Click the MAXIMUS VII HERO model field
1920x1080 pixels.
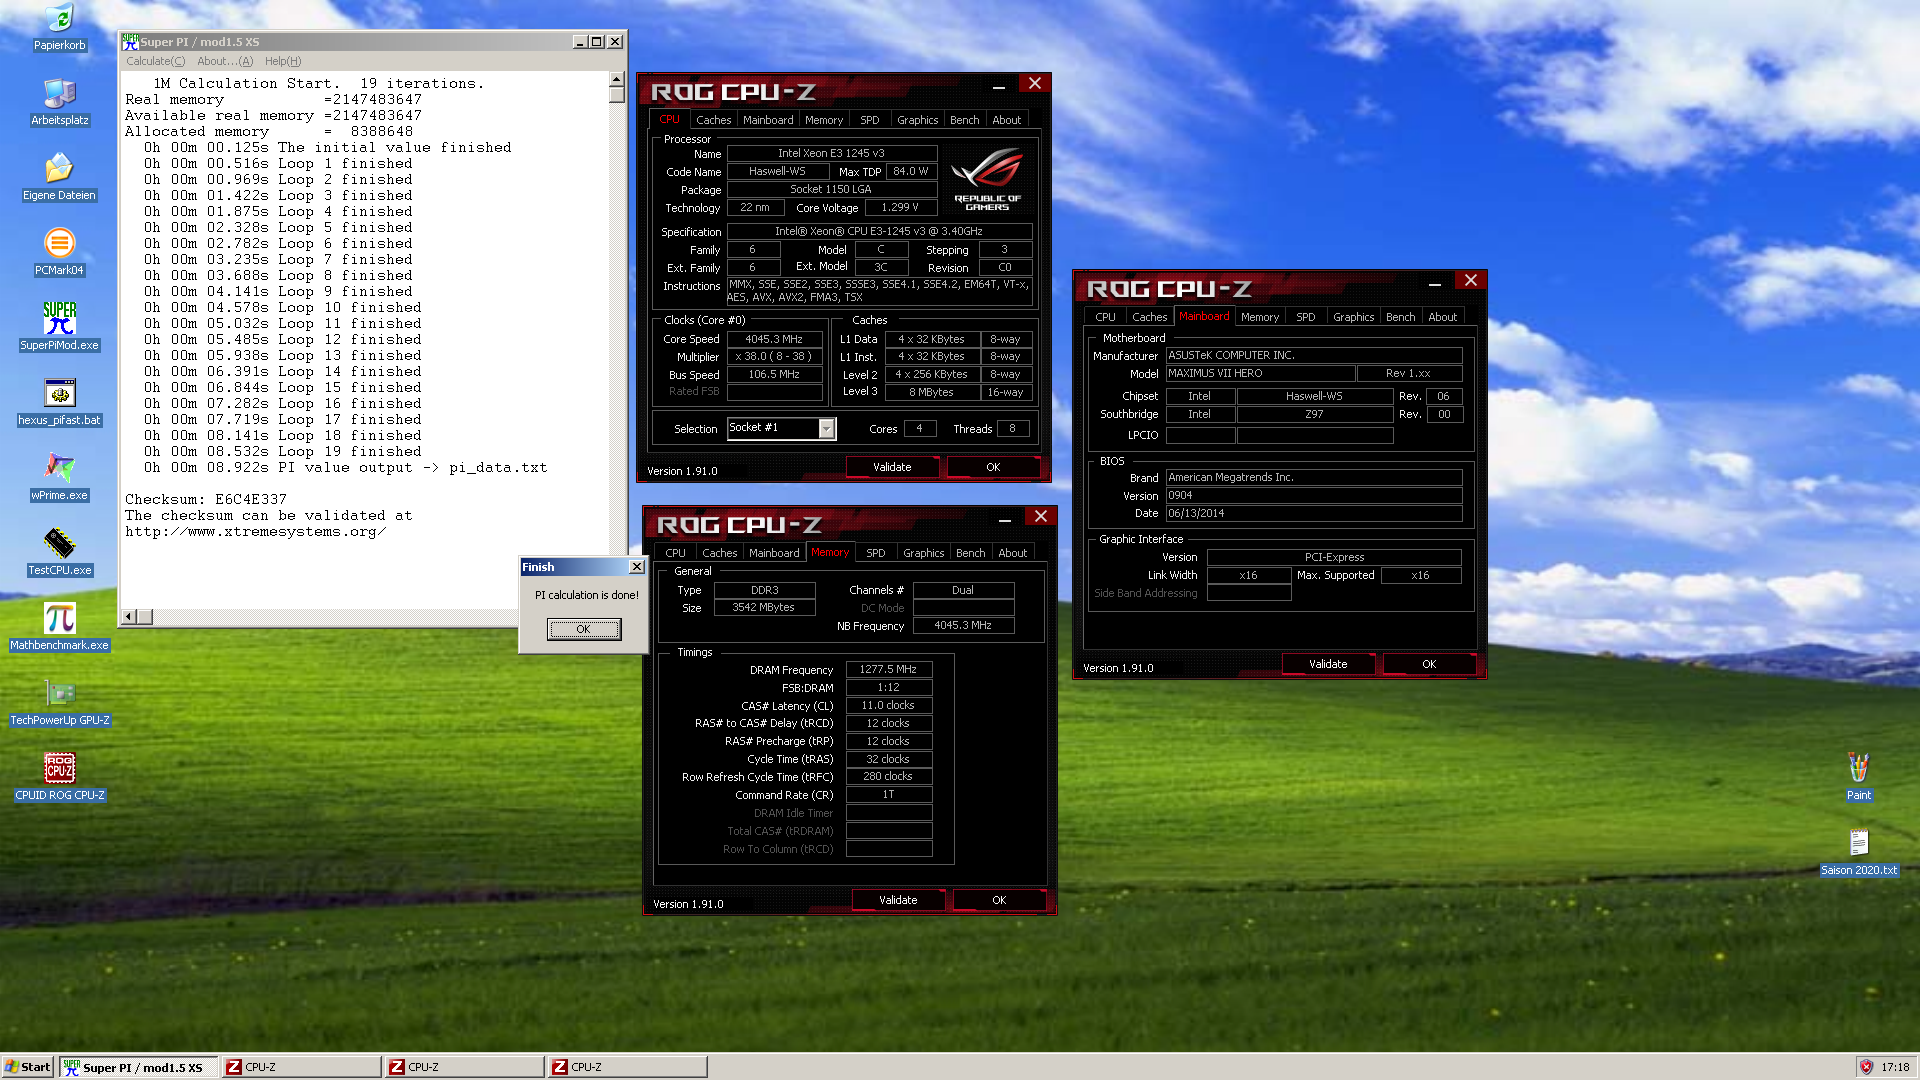pos(1260,374)
